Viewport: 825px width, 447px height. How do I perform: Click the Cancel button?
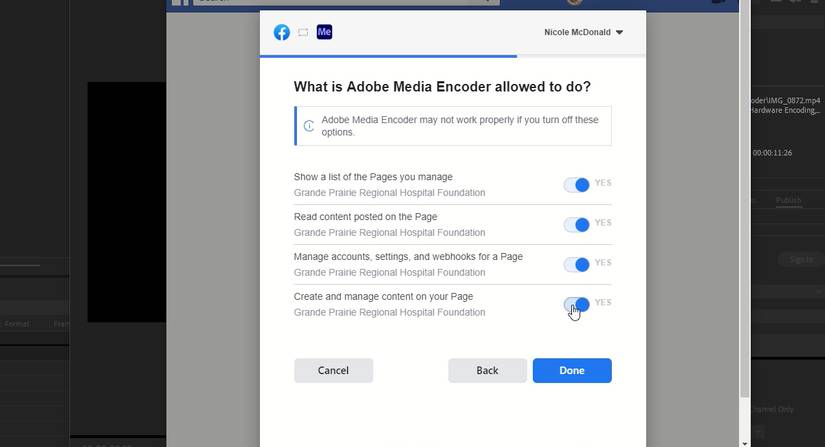(x=334, y=370)
